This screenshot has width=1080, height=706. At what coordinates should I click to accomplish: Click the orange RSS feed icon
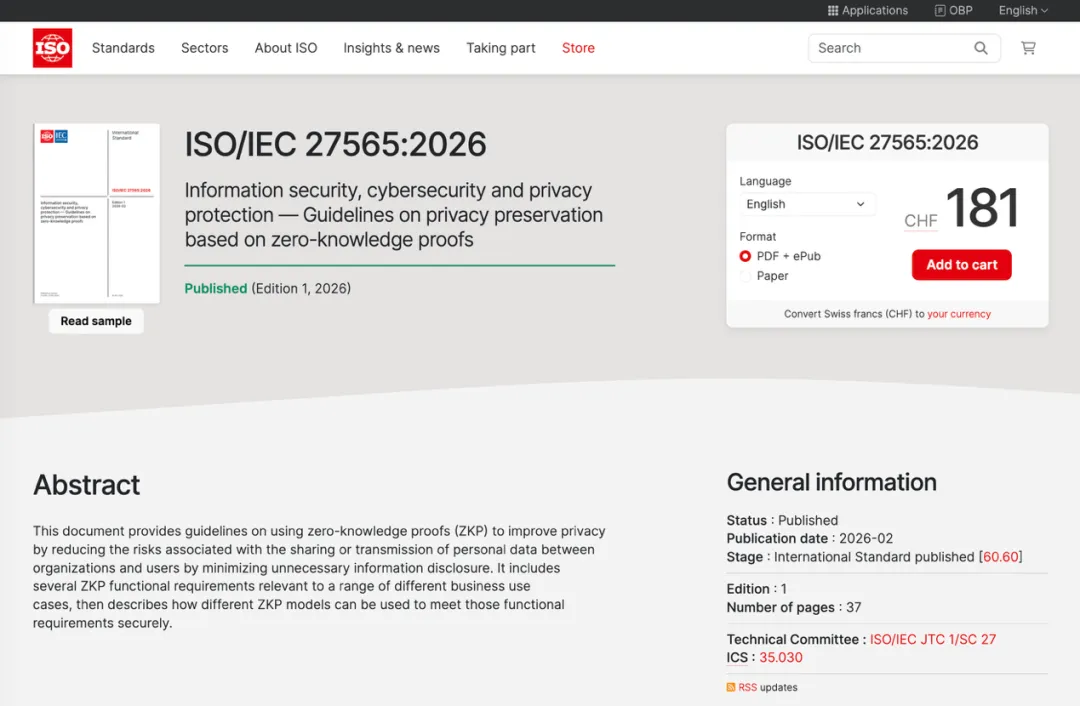coord(731,687)
